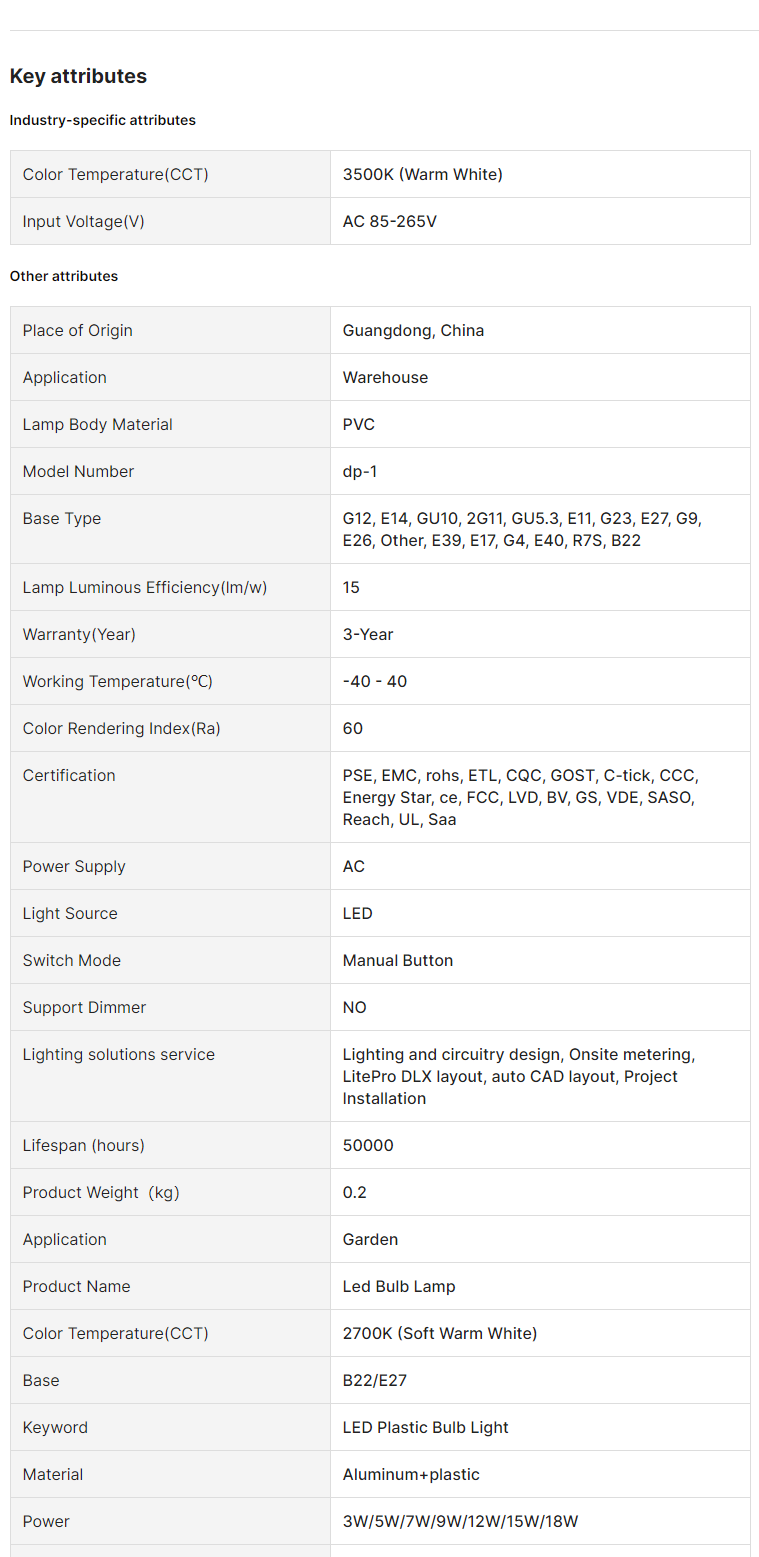Click the Led Bulb Lamp product name
The height and width of the screenshot is (1557, 759).
click(x=398, y=1286)
